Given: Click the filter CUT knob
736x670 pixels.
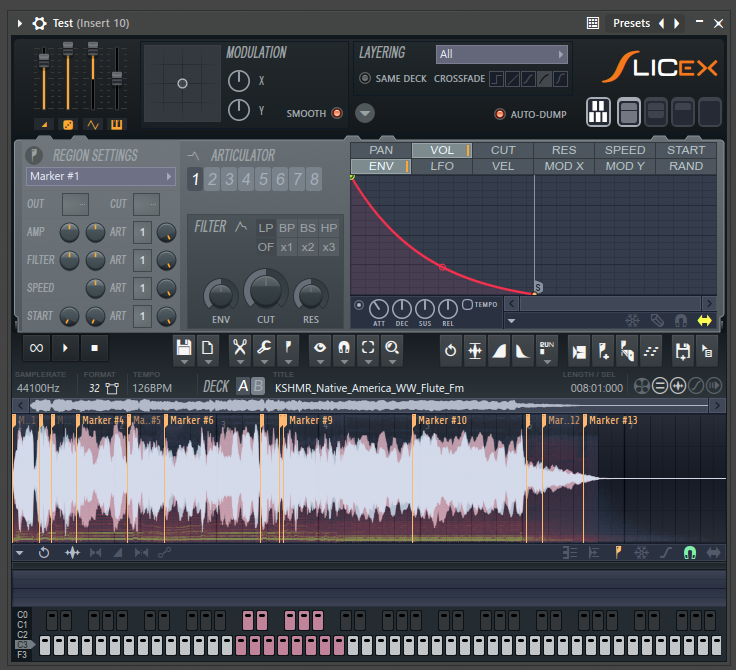Looking at the screenshot, I should [266, 290].
